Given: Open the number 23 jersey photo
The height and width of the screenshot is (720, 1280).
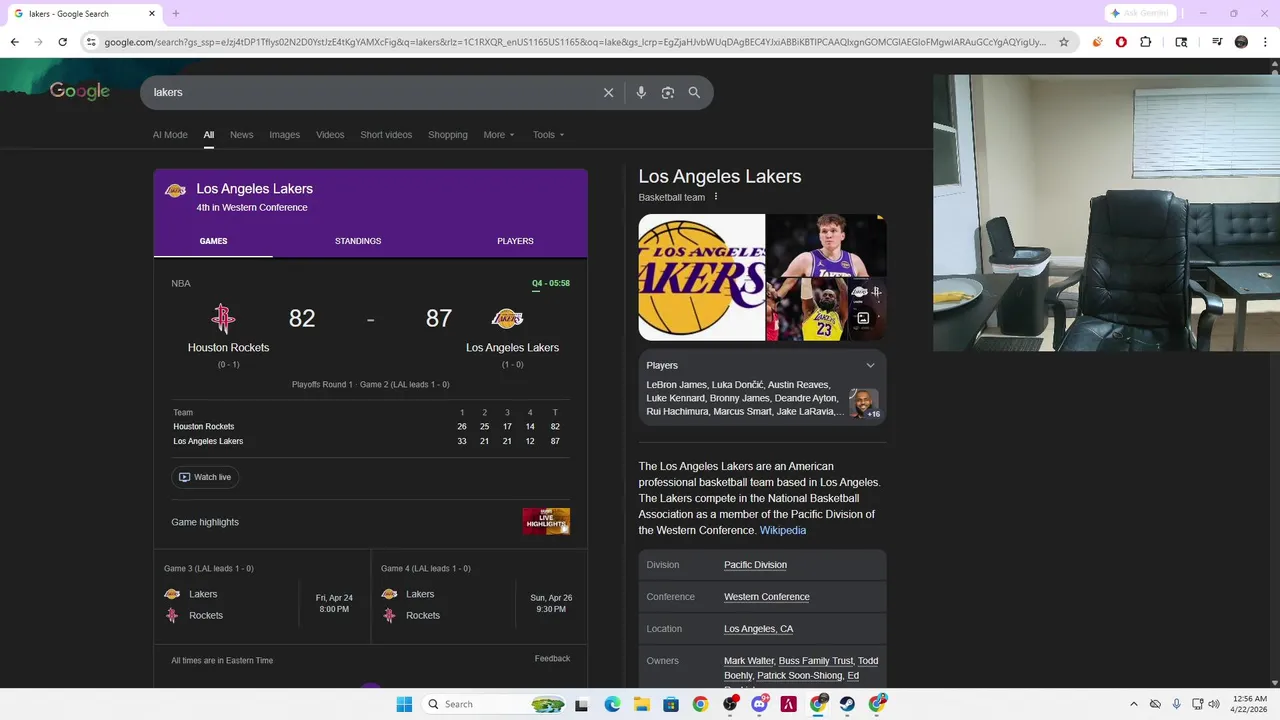Looking at the screenshot, I should pos(806,310).
